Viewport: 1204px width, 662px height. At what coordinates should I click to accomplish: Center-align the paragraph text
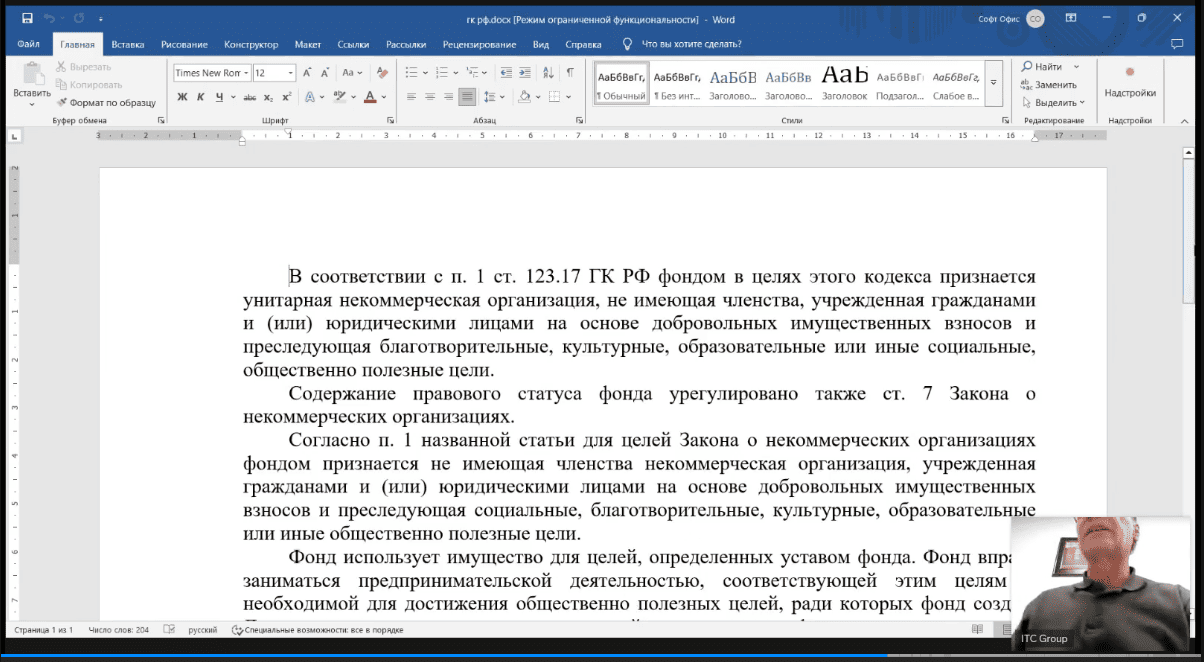click(431, 97)
